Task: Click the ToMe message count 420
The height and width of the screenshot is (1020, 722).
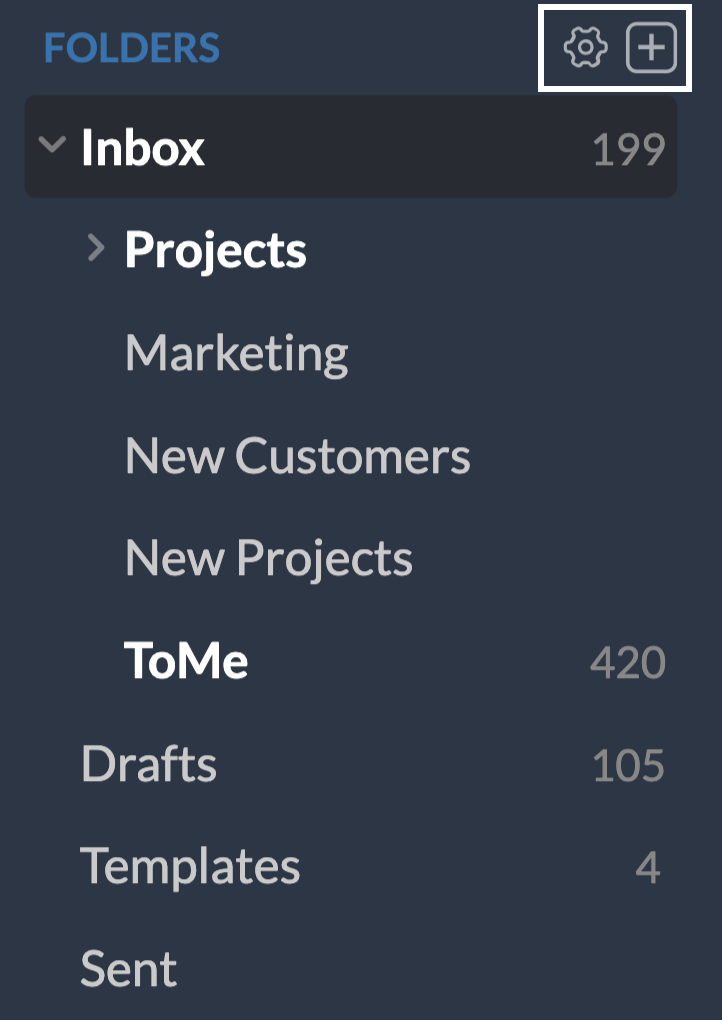Action: [x=627, y=662]
